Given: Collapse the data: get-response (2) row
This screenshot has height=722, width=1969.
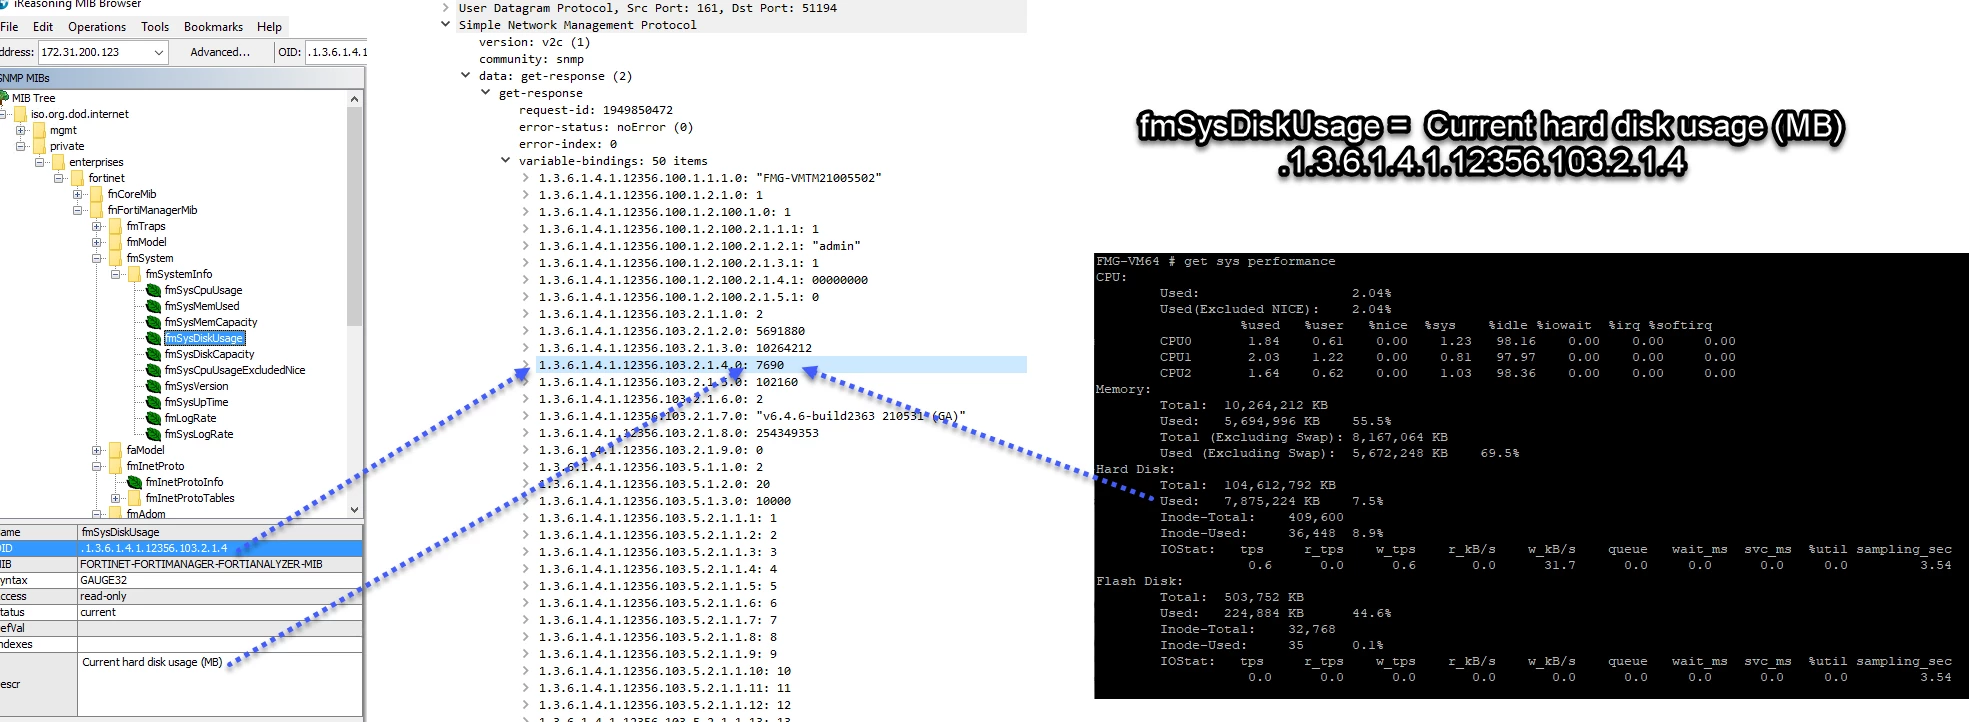Looking at the screenshot, I should pos(465,76).
